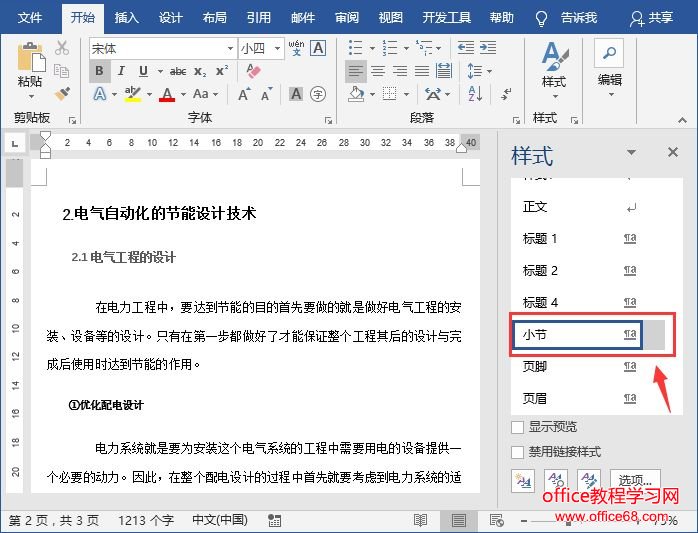The height and width of the screenshot is (533, 698).
Task: Switch to the 设计 (Design) tab
Action: click(x=170, y=17)
